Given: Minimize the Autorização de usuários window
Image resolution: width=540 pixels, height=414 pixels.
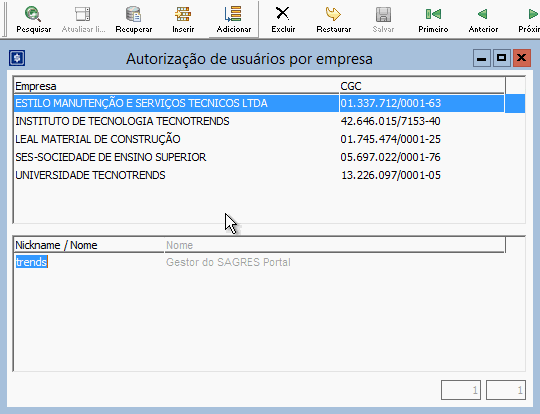Looking at the screenshot, I should click(481, 58).
